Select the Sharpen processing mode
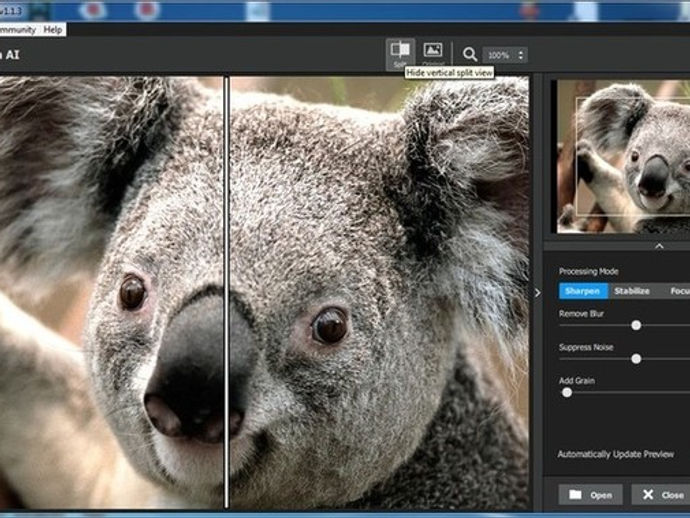This screenshot has width=690, height=518. (x=583, y=291)
